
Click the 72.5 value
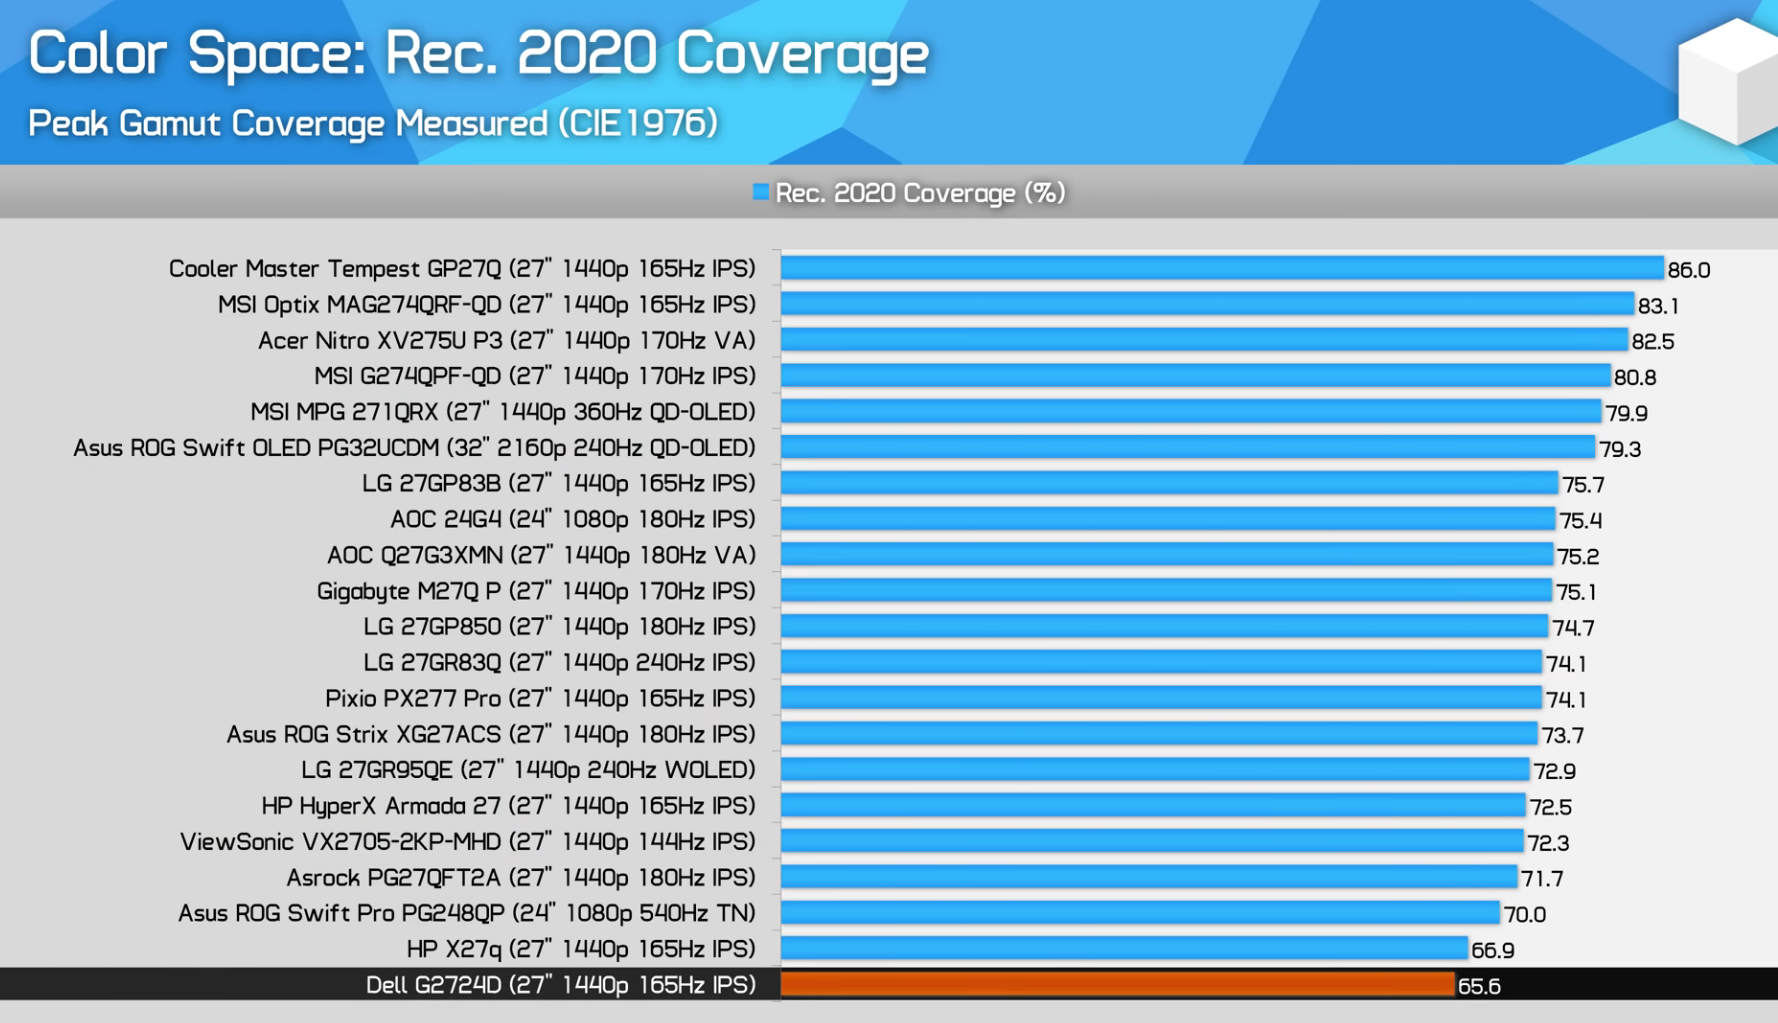click(1551, 807)
